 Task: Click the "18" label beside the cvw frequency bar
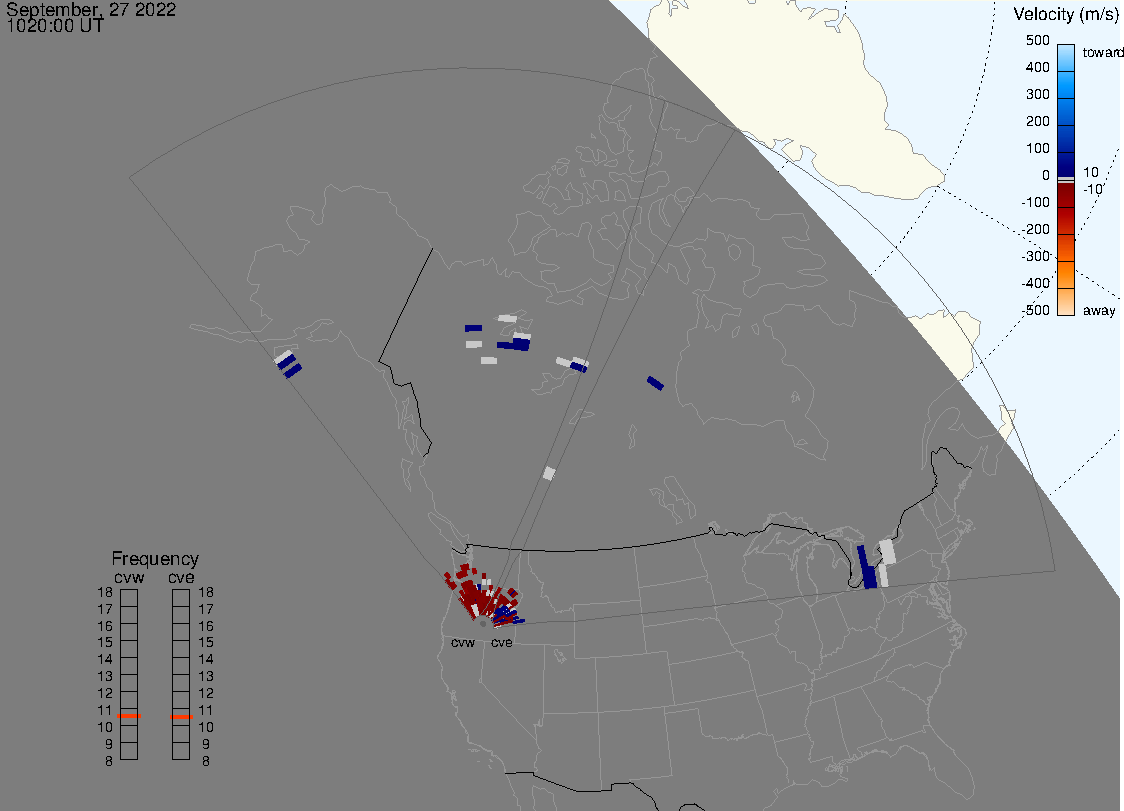click(105, 592)
